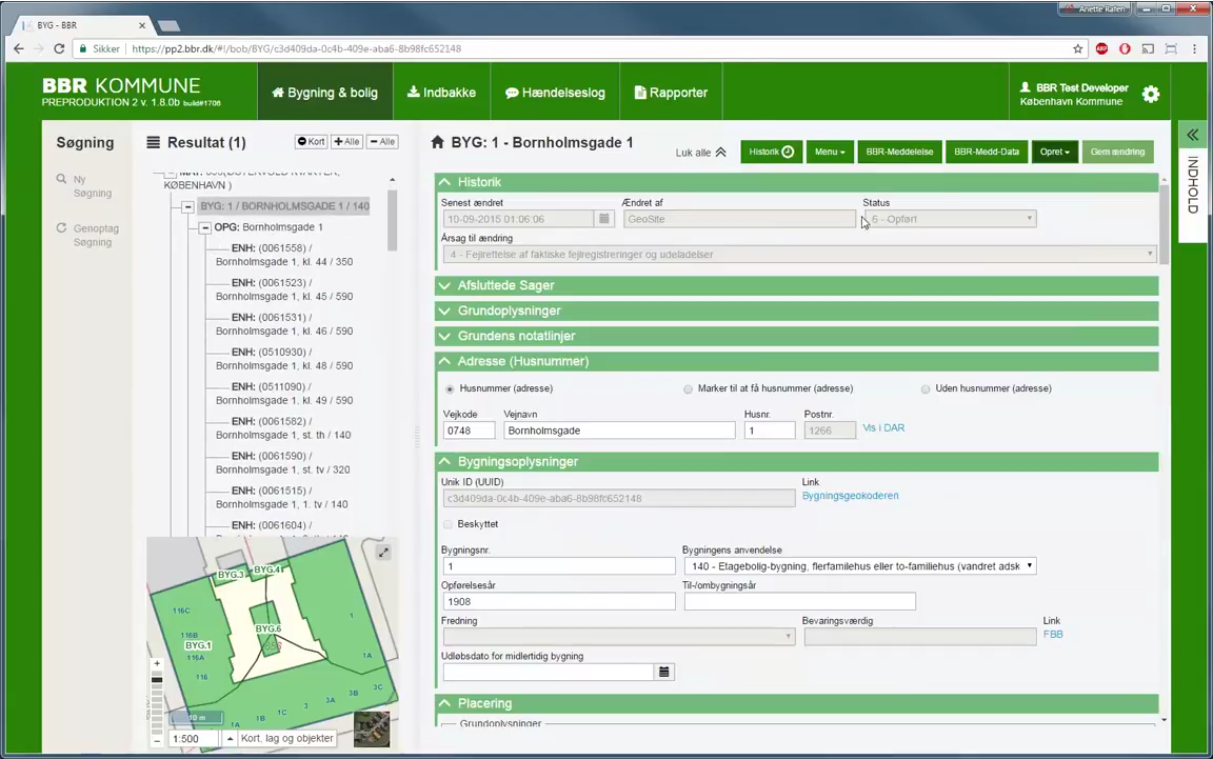Click the Historik button
The height and width of the screenshot is (759, 1213).
(x=772, y=152)
